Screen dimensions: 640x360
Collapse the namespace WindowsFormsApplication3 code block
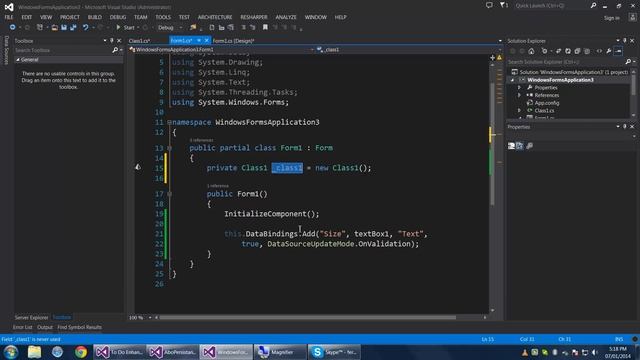point(169,122)
